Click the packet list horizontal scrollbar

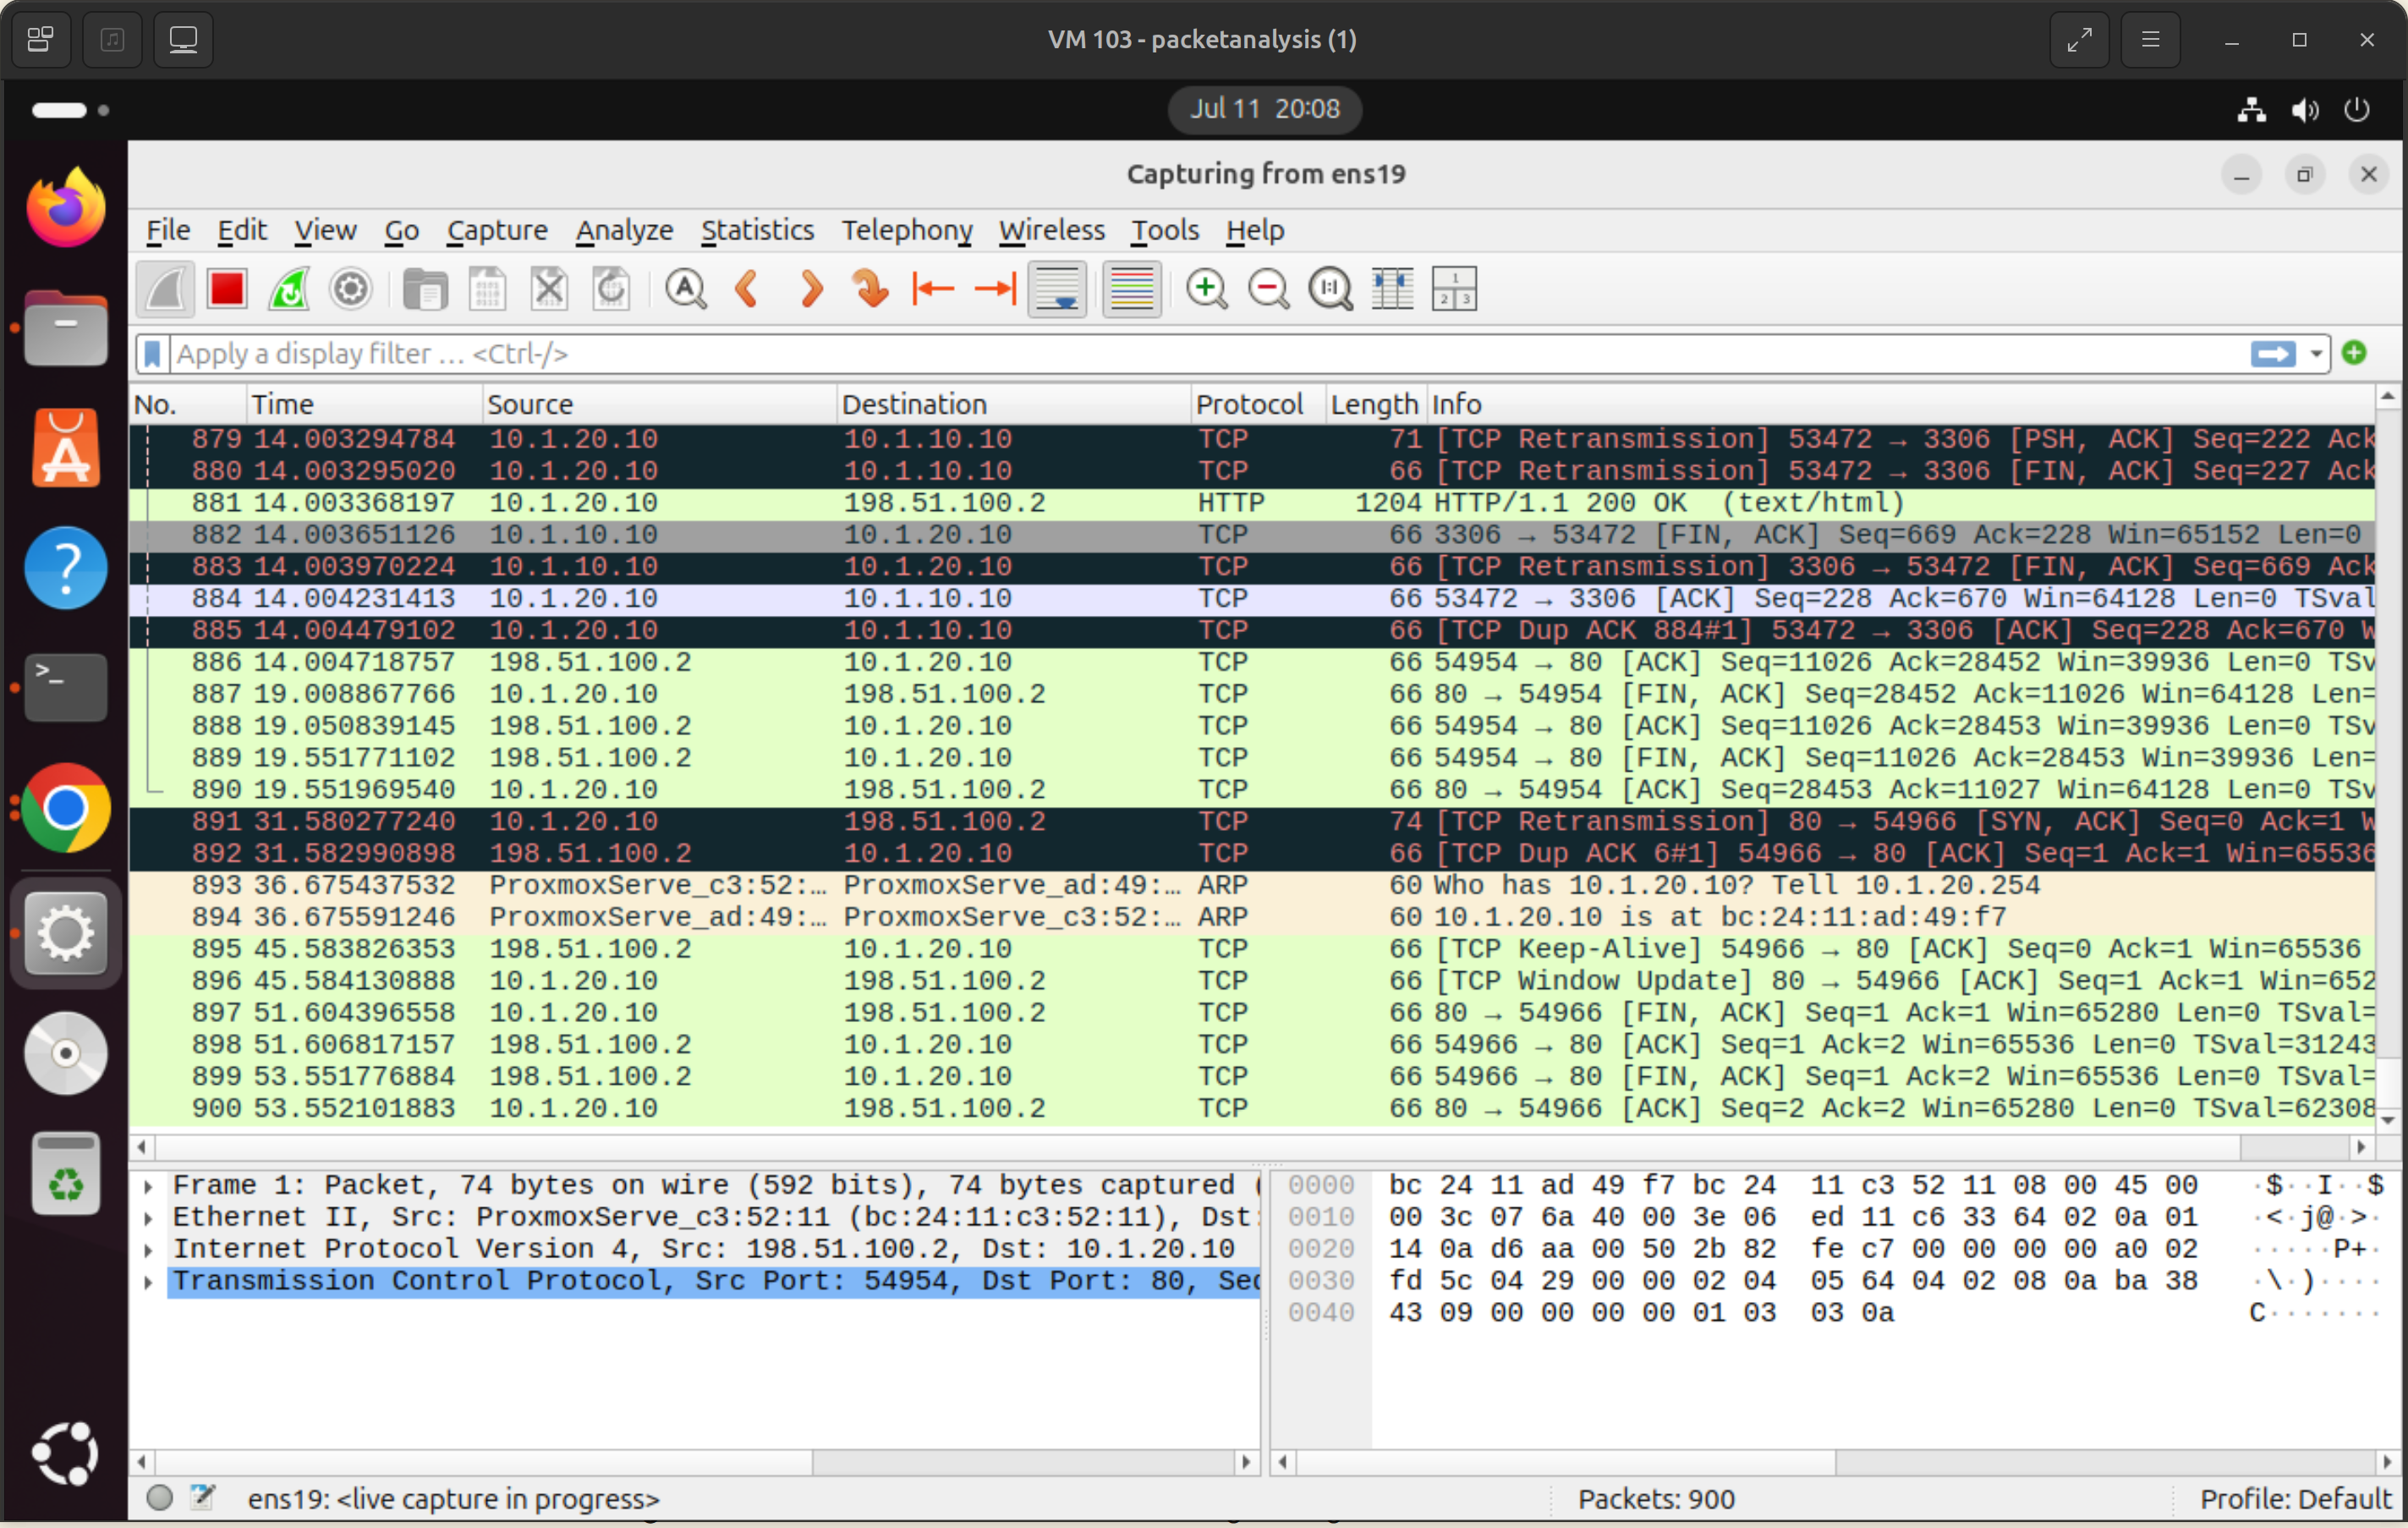click(1251, 1147)
